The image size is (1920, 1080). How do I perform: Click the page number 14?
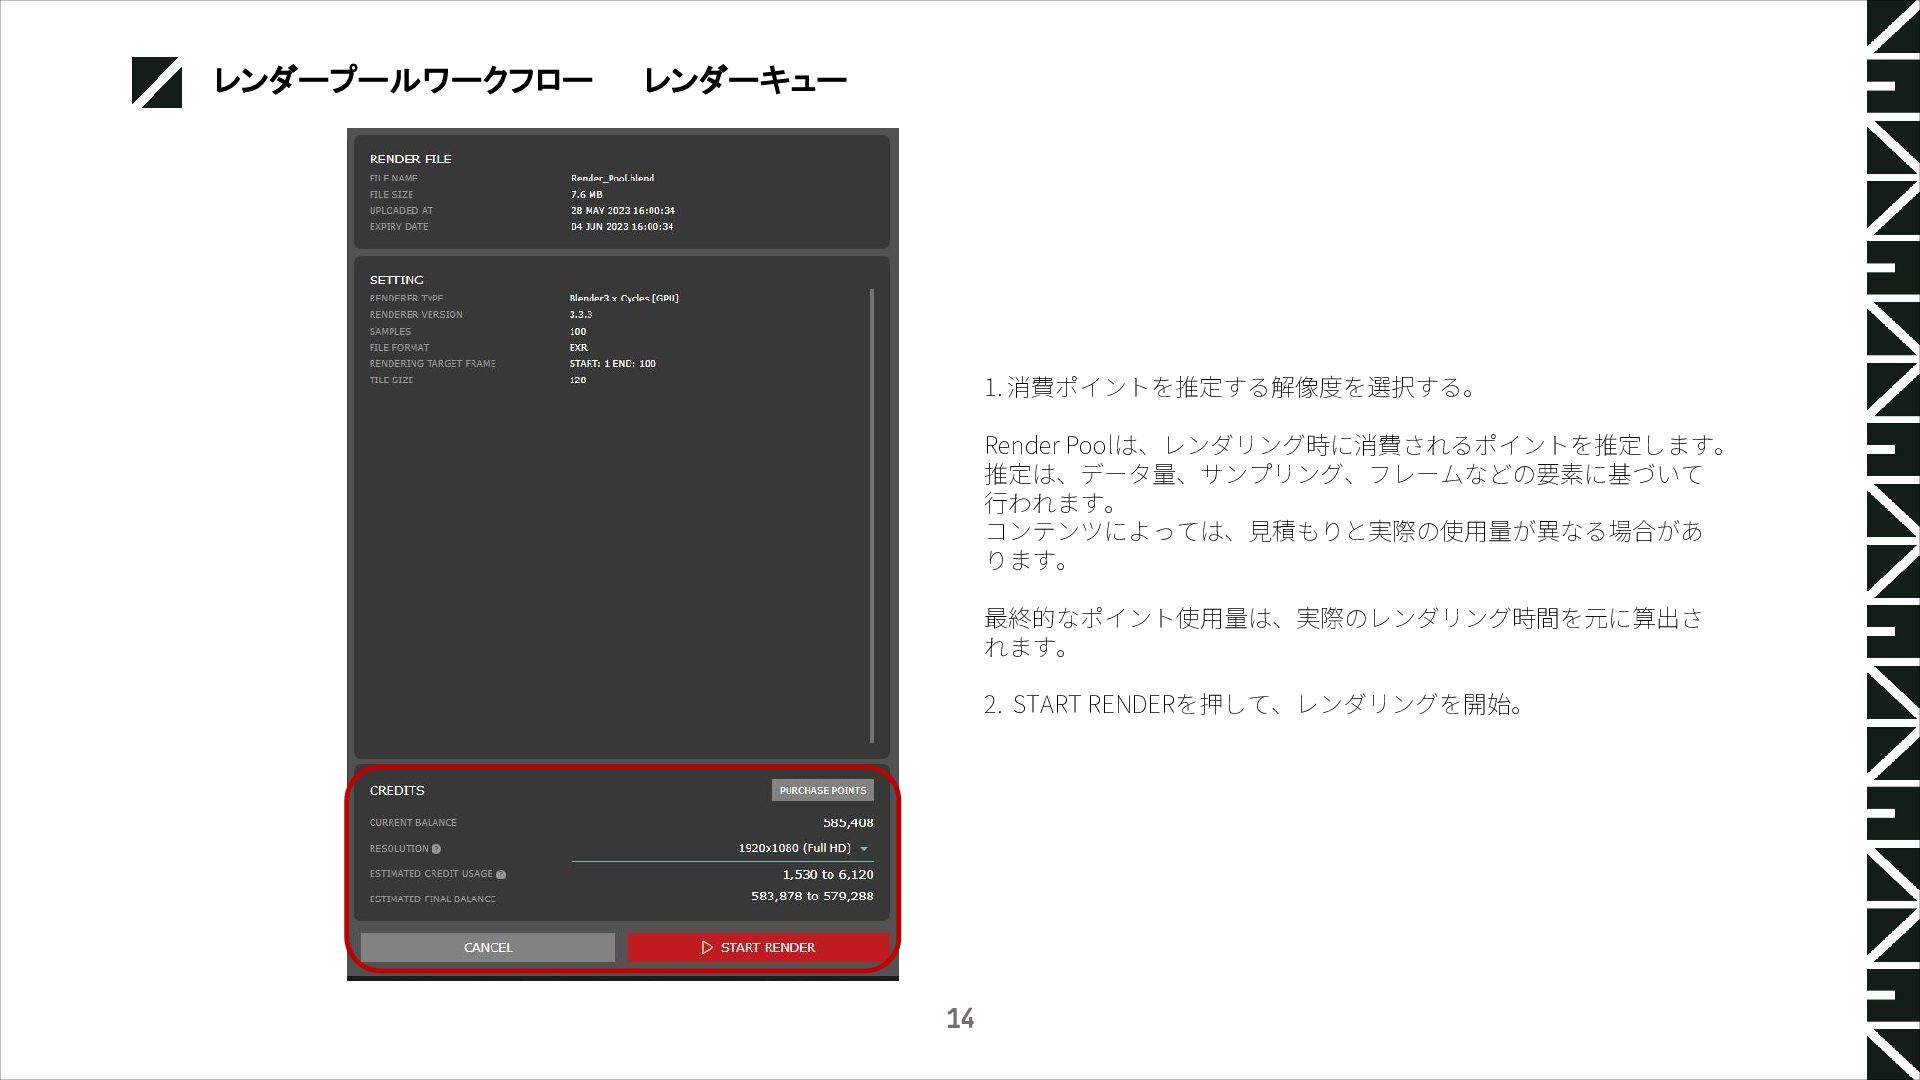point(960,1018)
